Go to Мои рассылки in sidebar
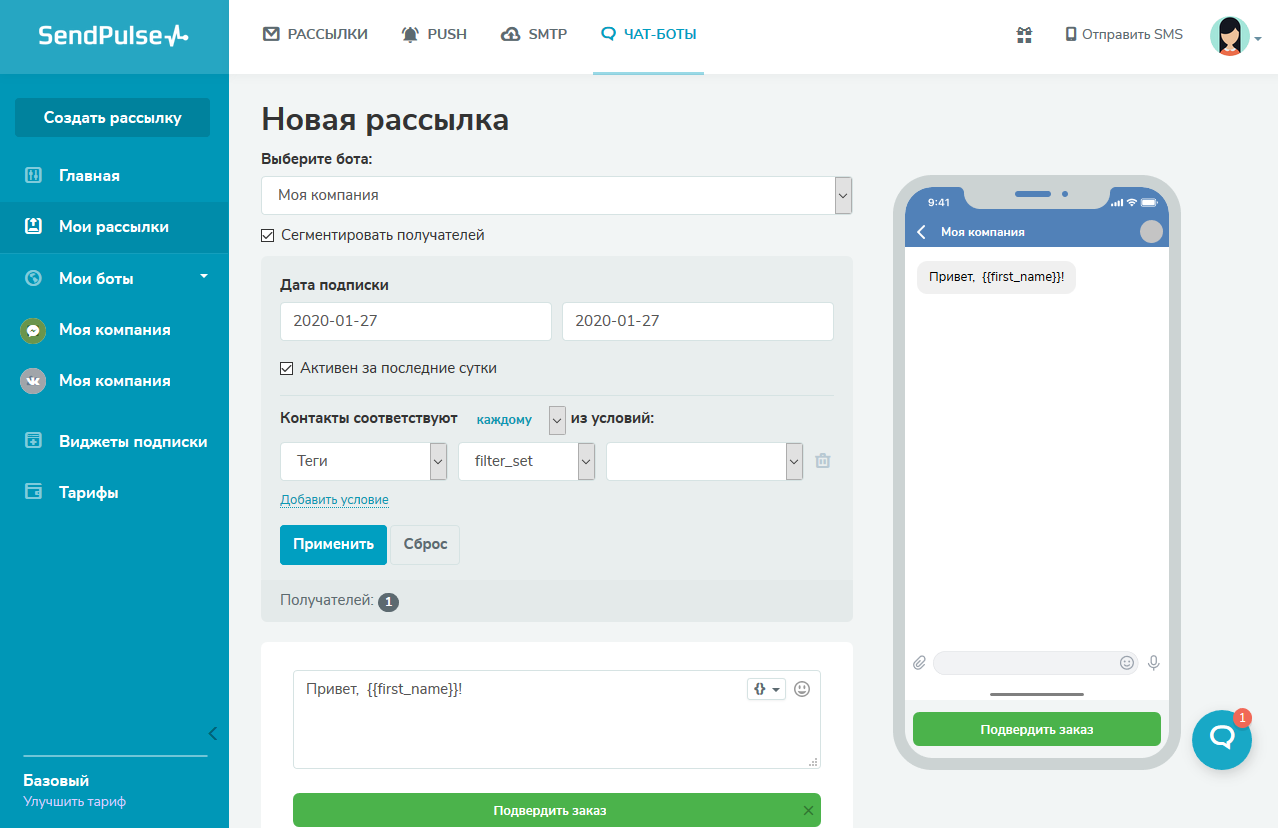 [x=114, y=227]
